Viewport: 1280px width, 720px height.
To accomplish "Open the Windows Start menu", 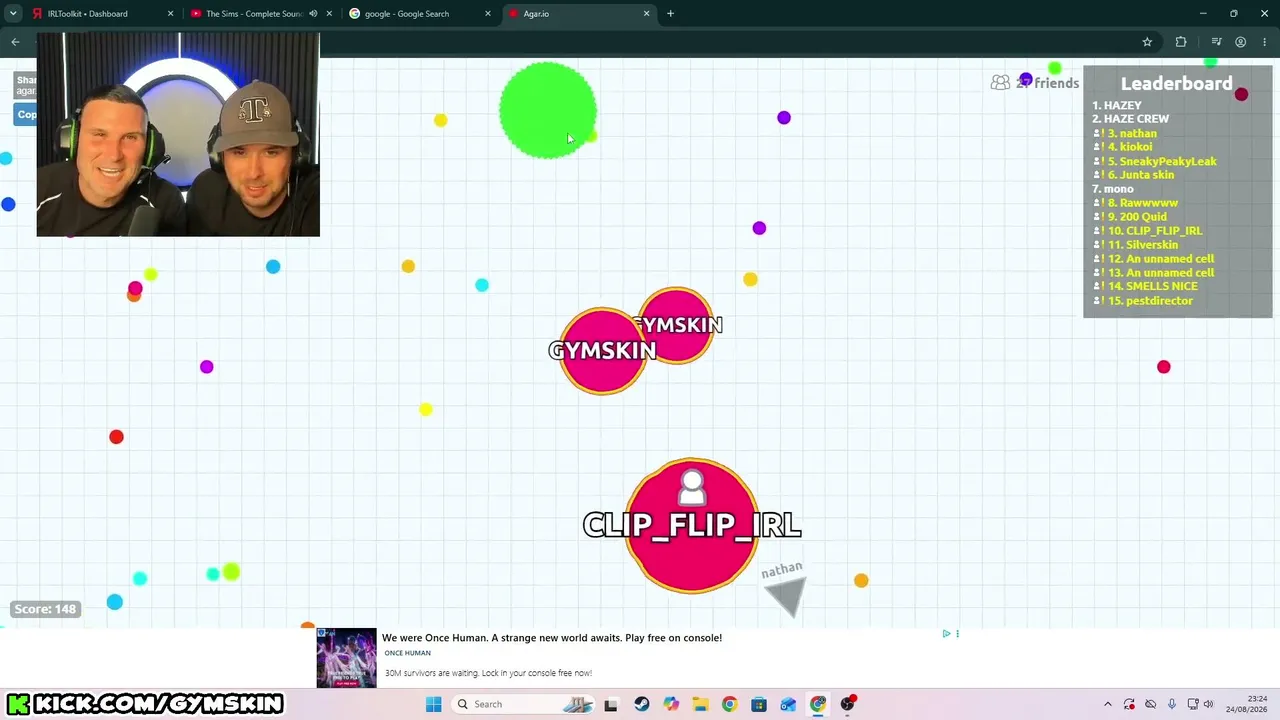I will pos(433,704).
